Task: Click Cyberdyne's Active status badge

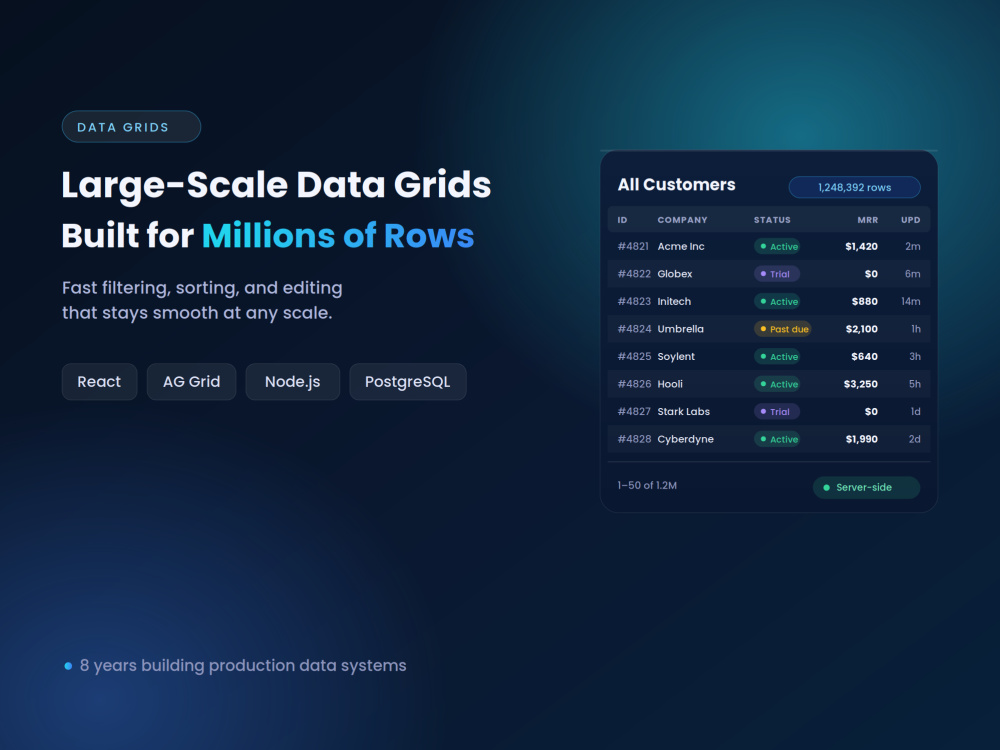Action: point(777,439)
